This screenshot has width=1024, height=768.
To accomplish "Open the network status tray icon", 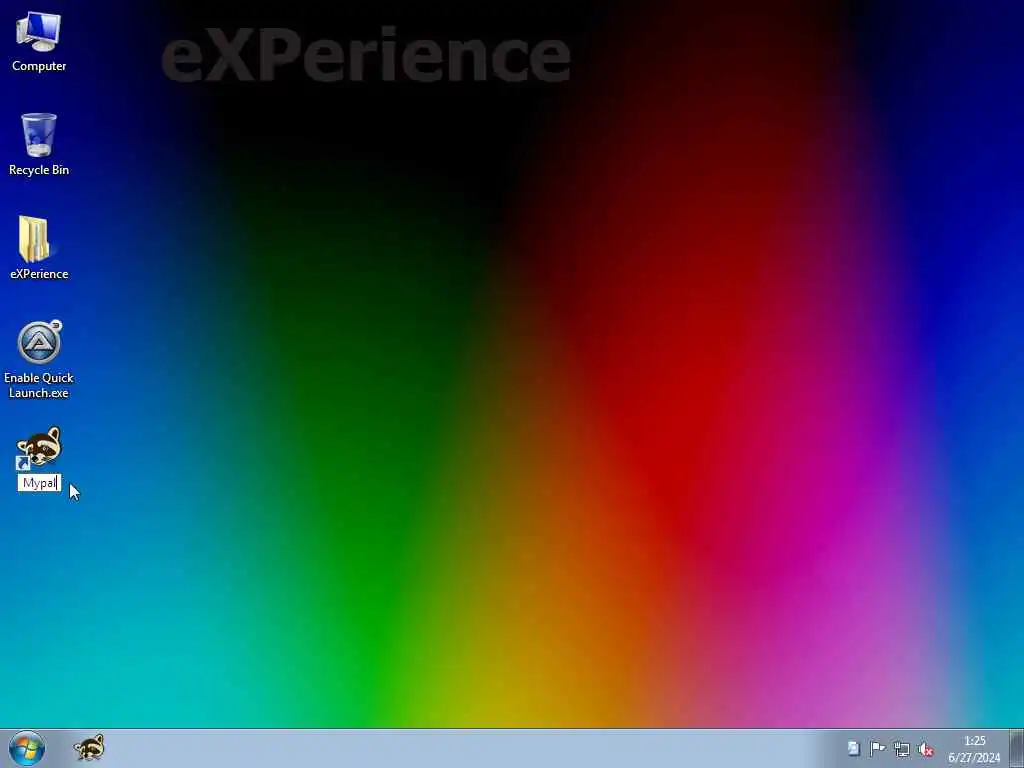I will [902, 749].
